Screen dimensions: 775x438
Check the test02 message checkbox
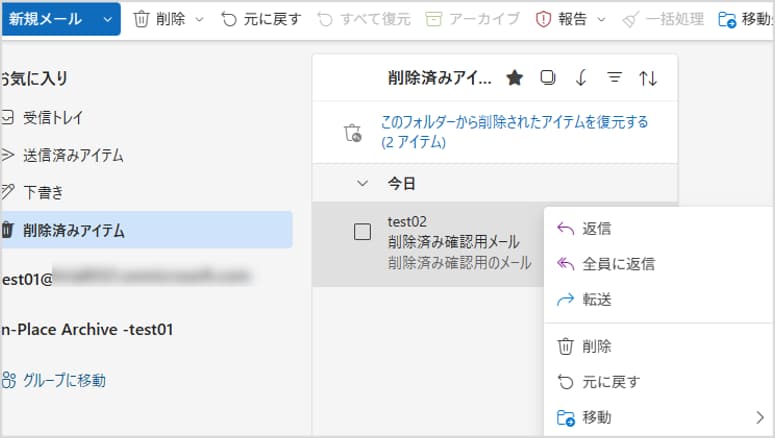[x=363, y=231]
